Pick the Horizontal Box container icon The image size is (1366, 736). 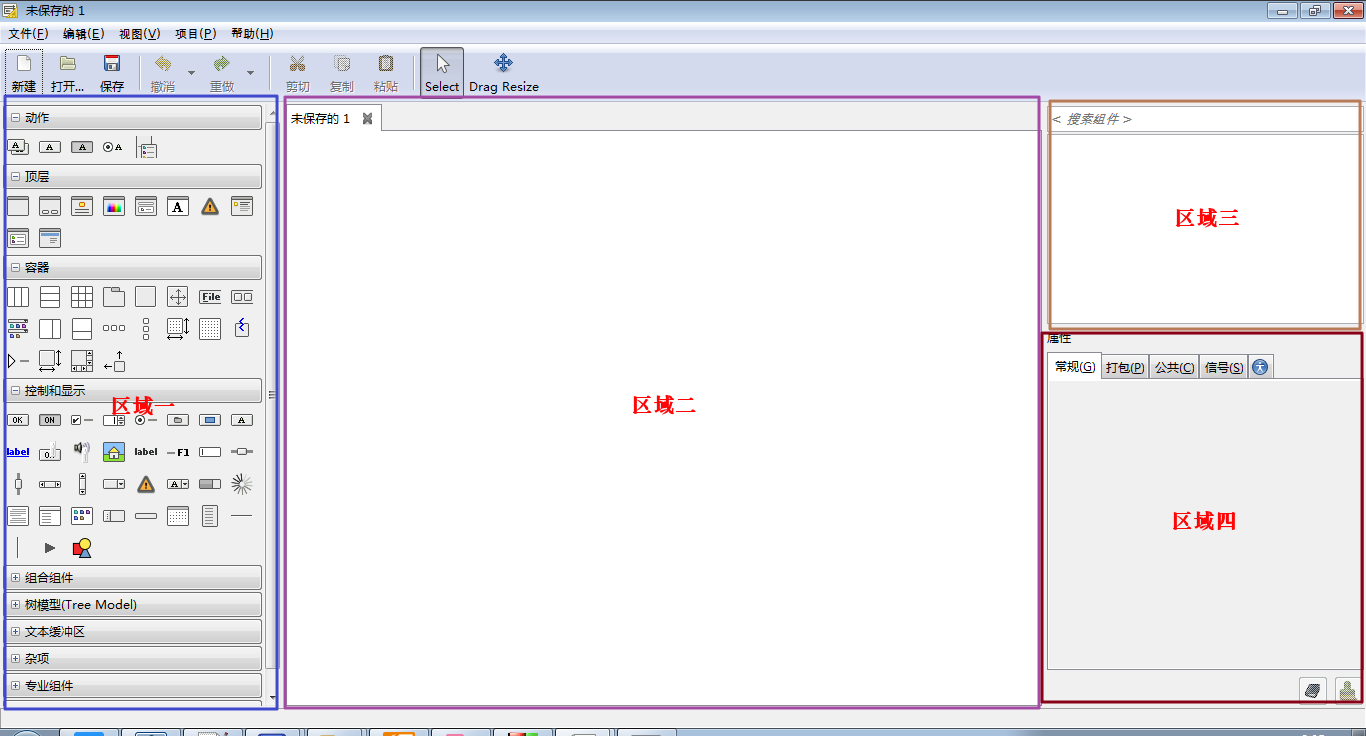tap(18, 297)
